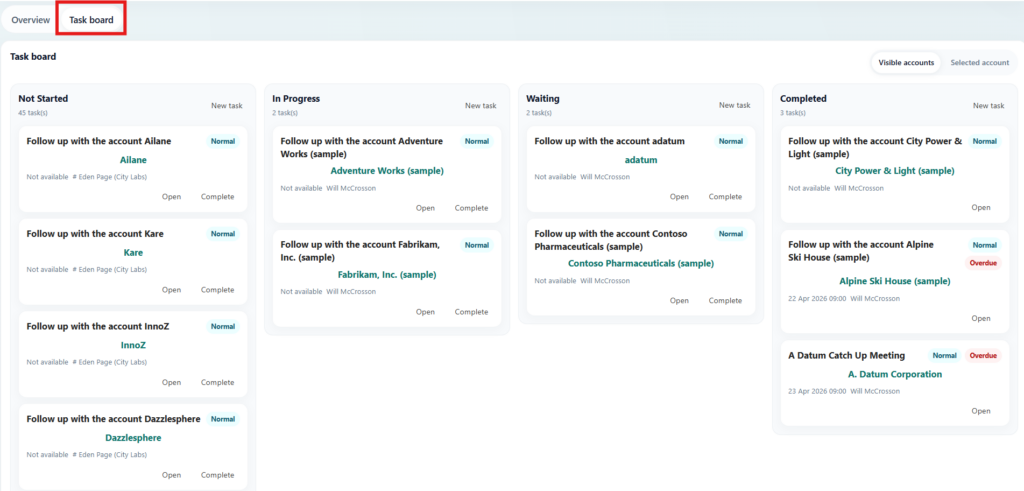The image size is (1024, 491).
Task: Click the Overdue badge on A Datum Catch Up
Action: pyautogui.click(x=983, y=356)
